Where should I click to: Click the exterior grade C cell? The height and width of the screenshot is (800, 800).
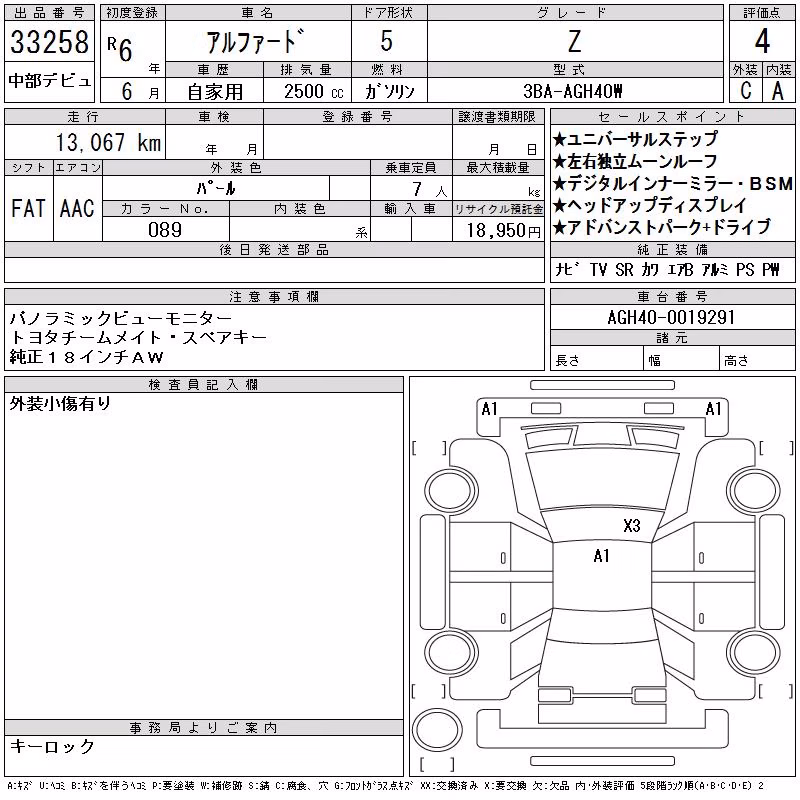pyautogui.click(x=746, y=91)
